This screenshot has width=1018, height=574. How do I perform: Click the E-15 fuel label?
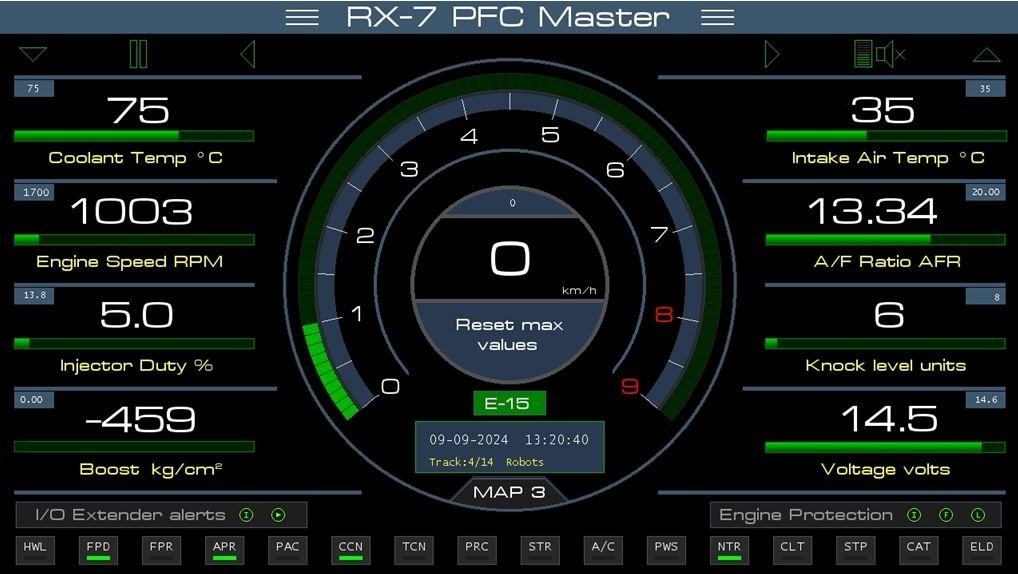coord(509,403)
